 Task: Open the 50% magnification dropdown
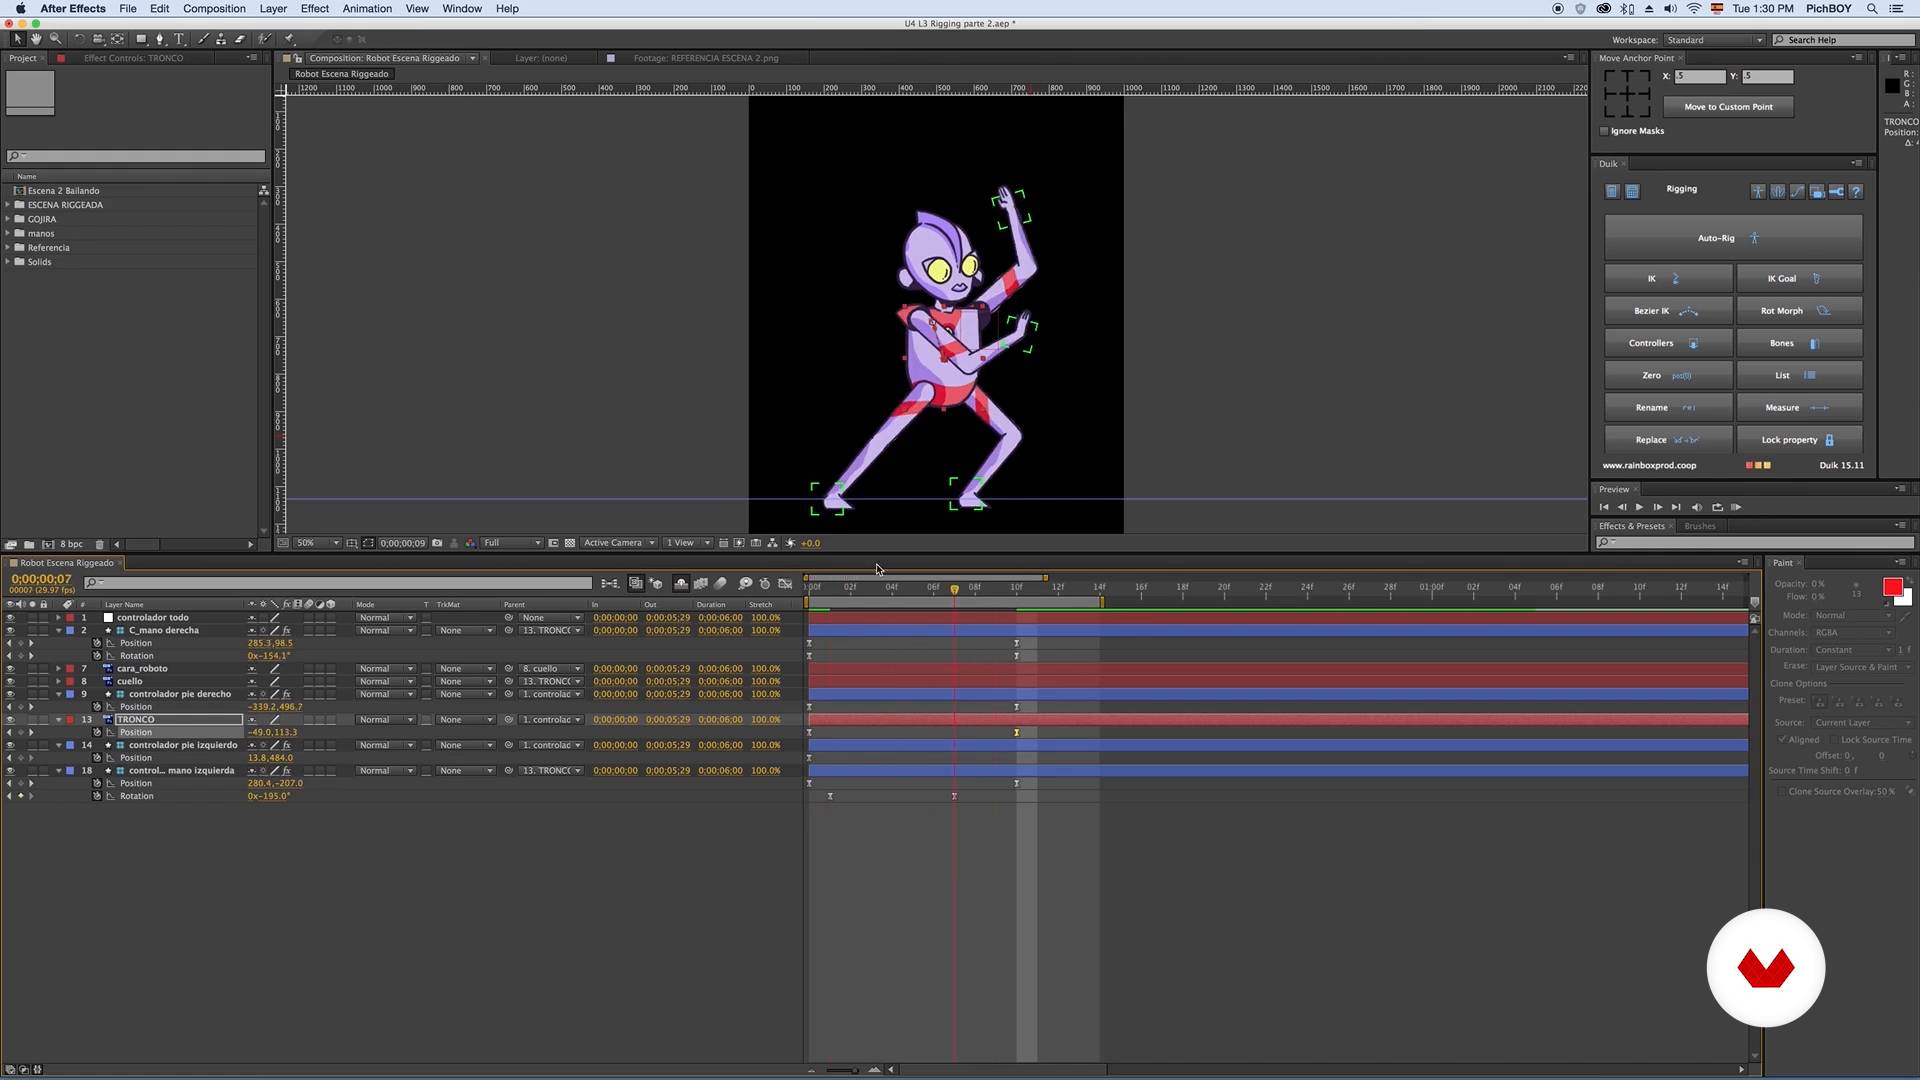click(x=317, y=543)
